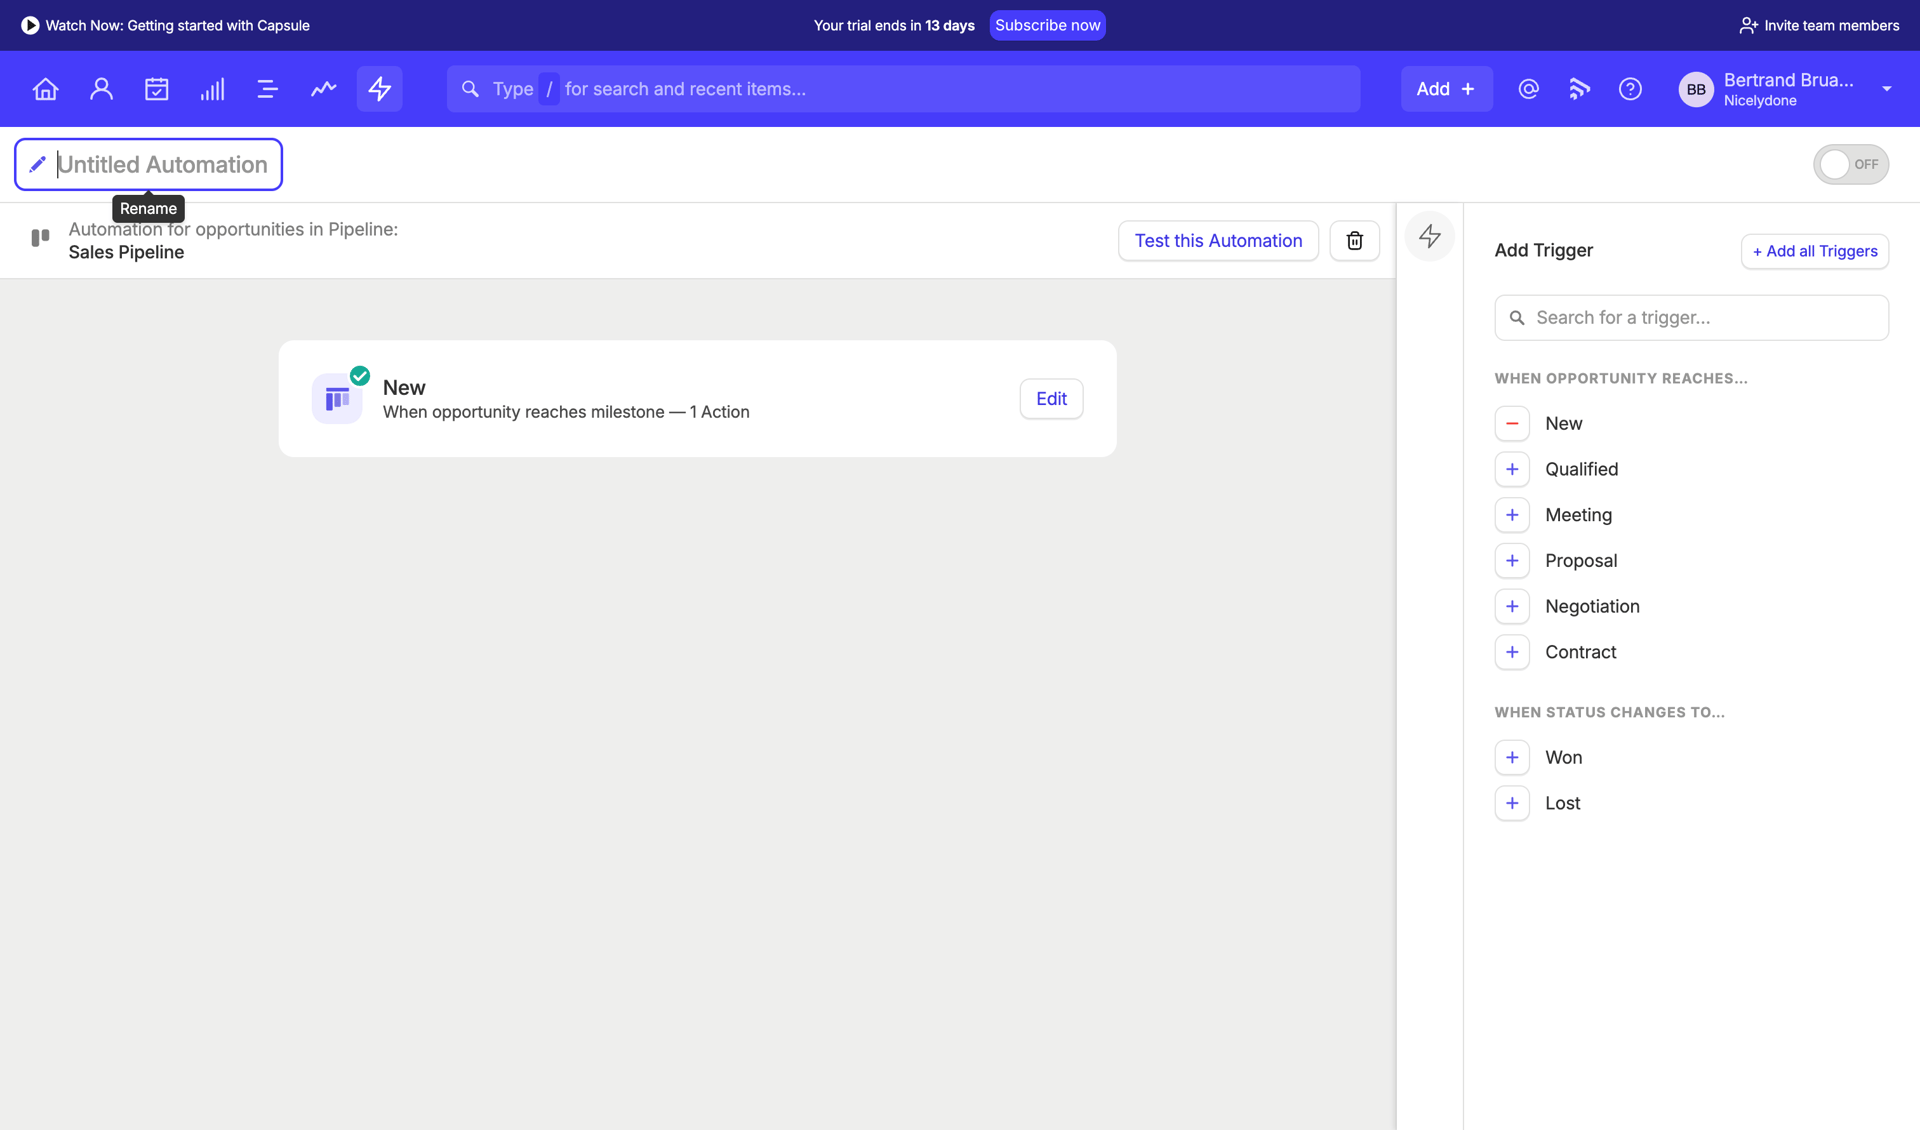
Task: Switch the automation toggle from OFF to ON
Action: coord(1850,163)
